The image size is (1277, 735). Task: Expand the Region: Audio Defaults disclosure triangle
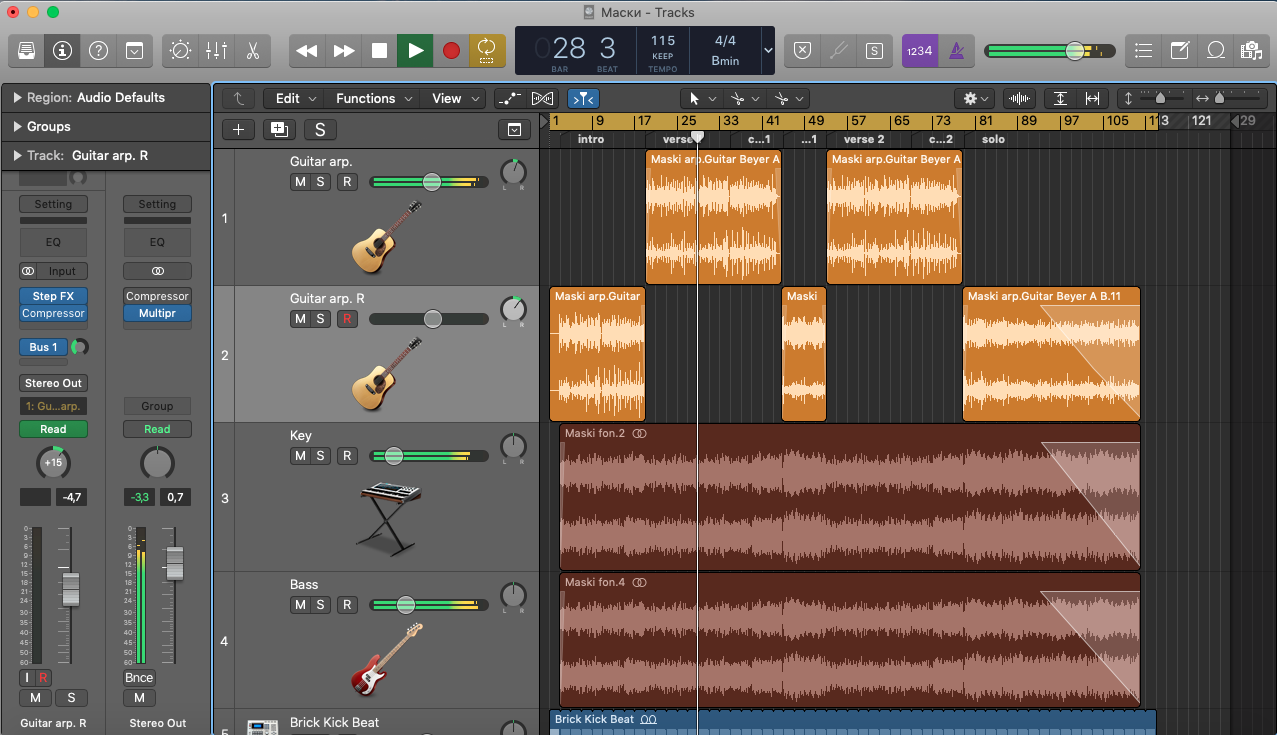(18, 98)
